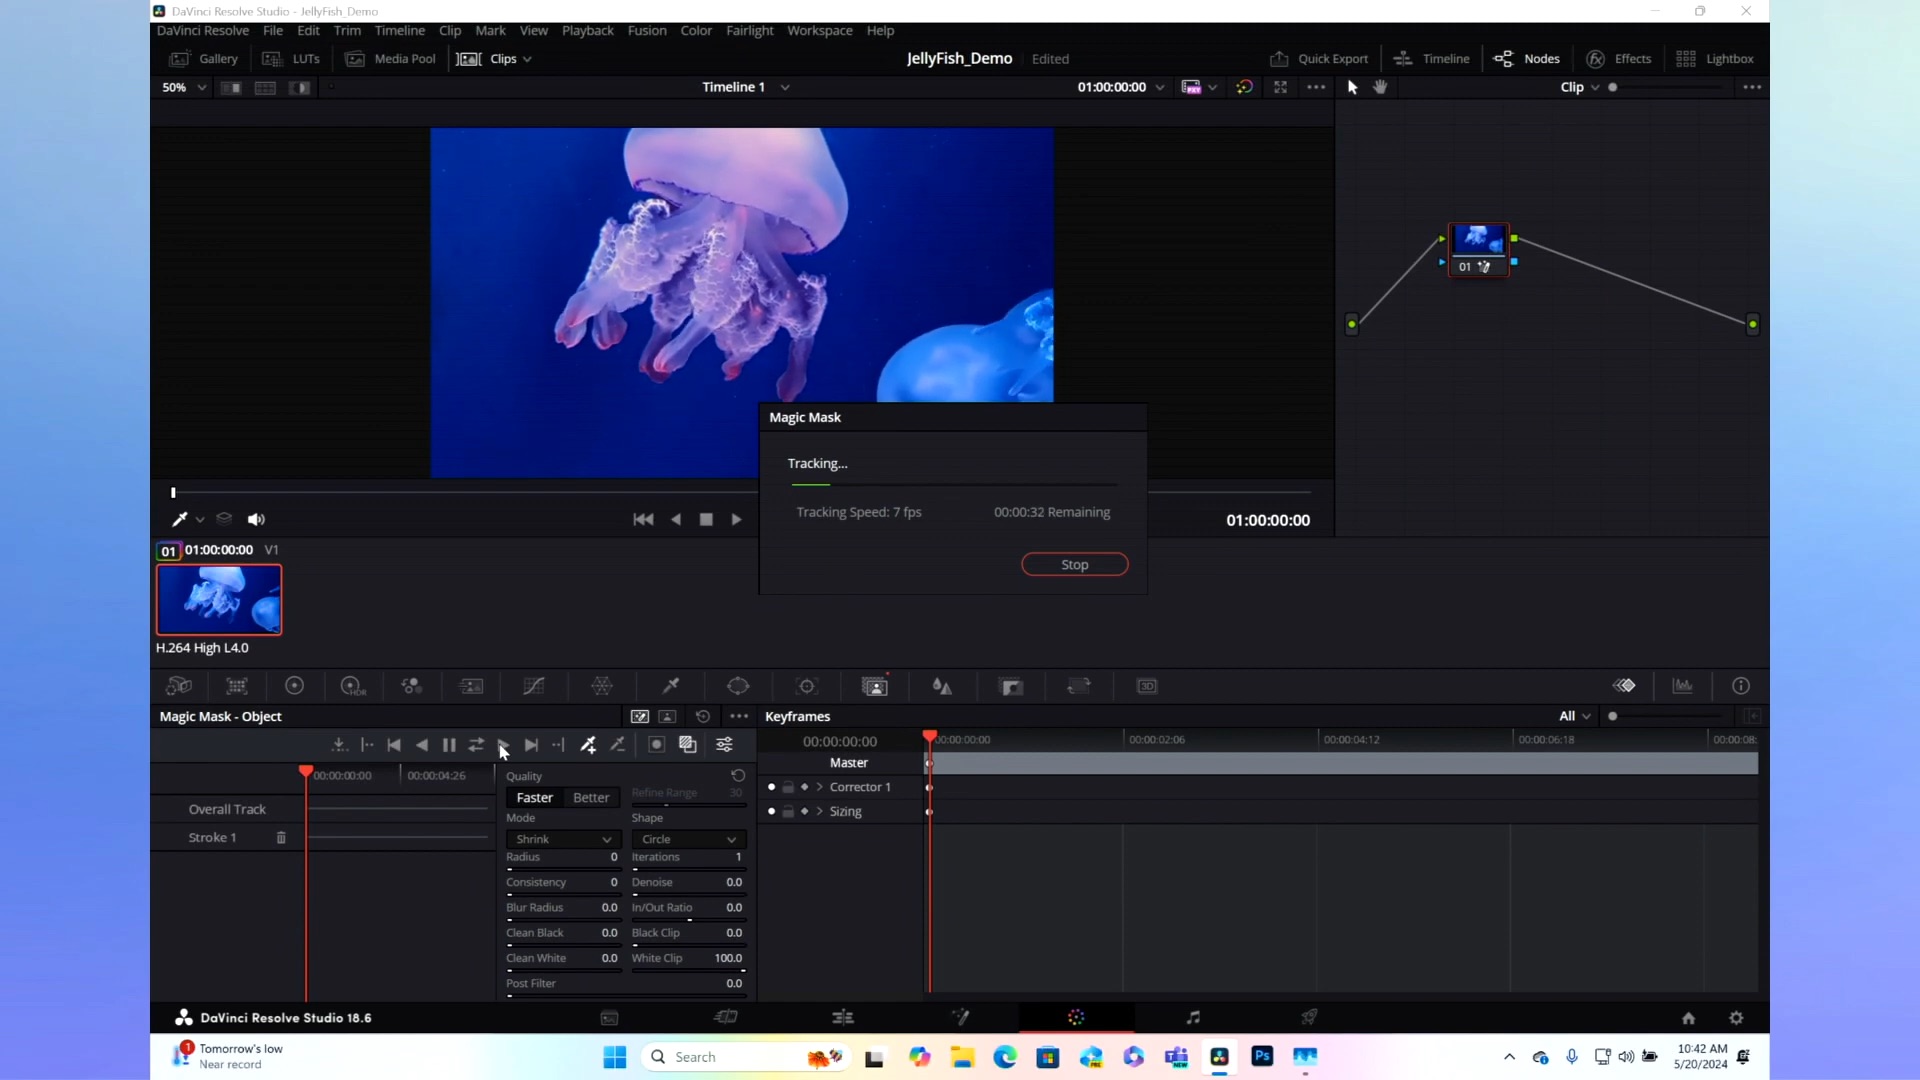Select the hand pan tool above nodes

click(x=1380, y=87)
